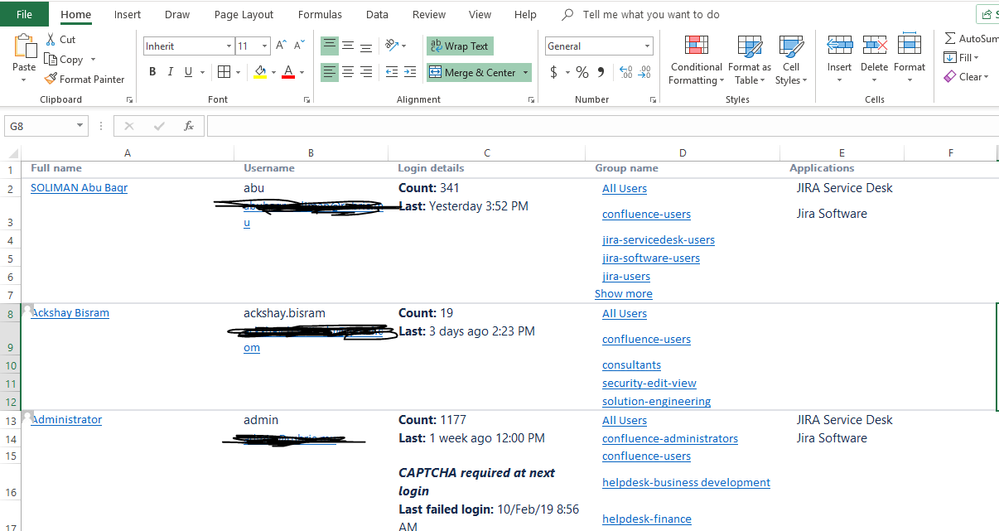Click the Copy icon
999x531 pixels.
50,59
